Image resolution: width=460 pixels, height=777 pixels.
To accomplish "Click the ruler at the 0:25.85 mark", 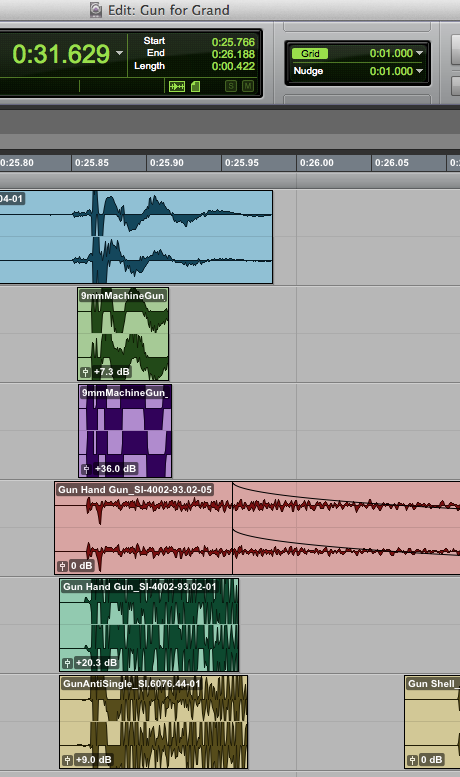I will pyautogui.click(x=92, y=163).
